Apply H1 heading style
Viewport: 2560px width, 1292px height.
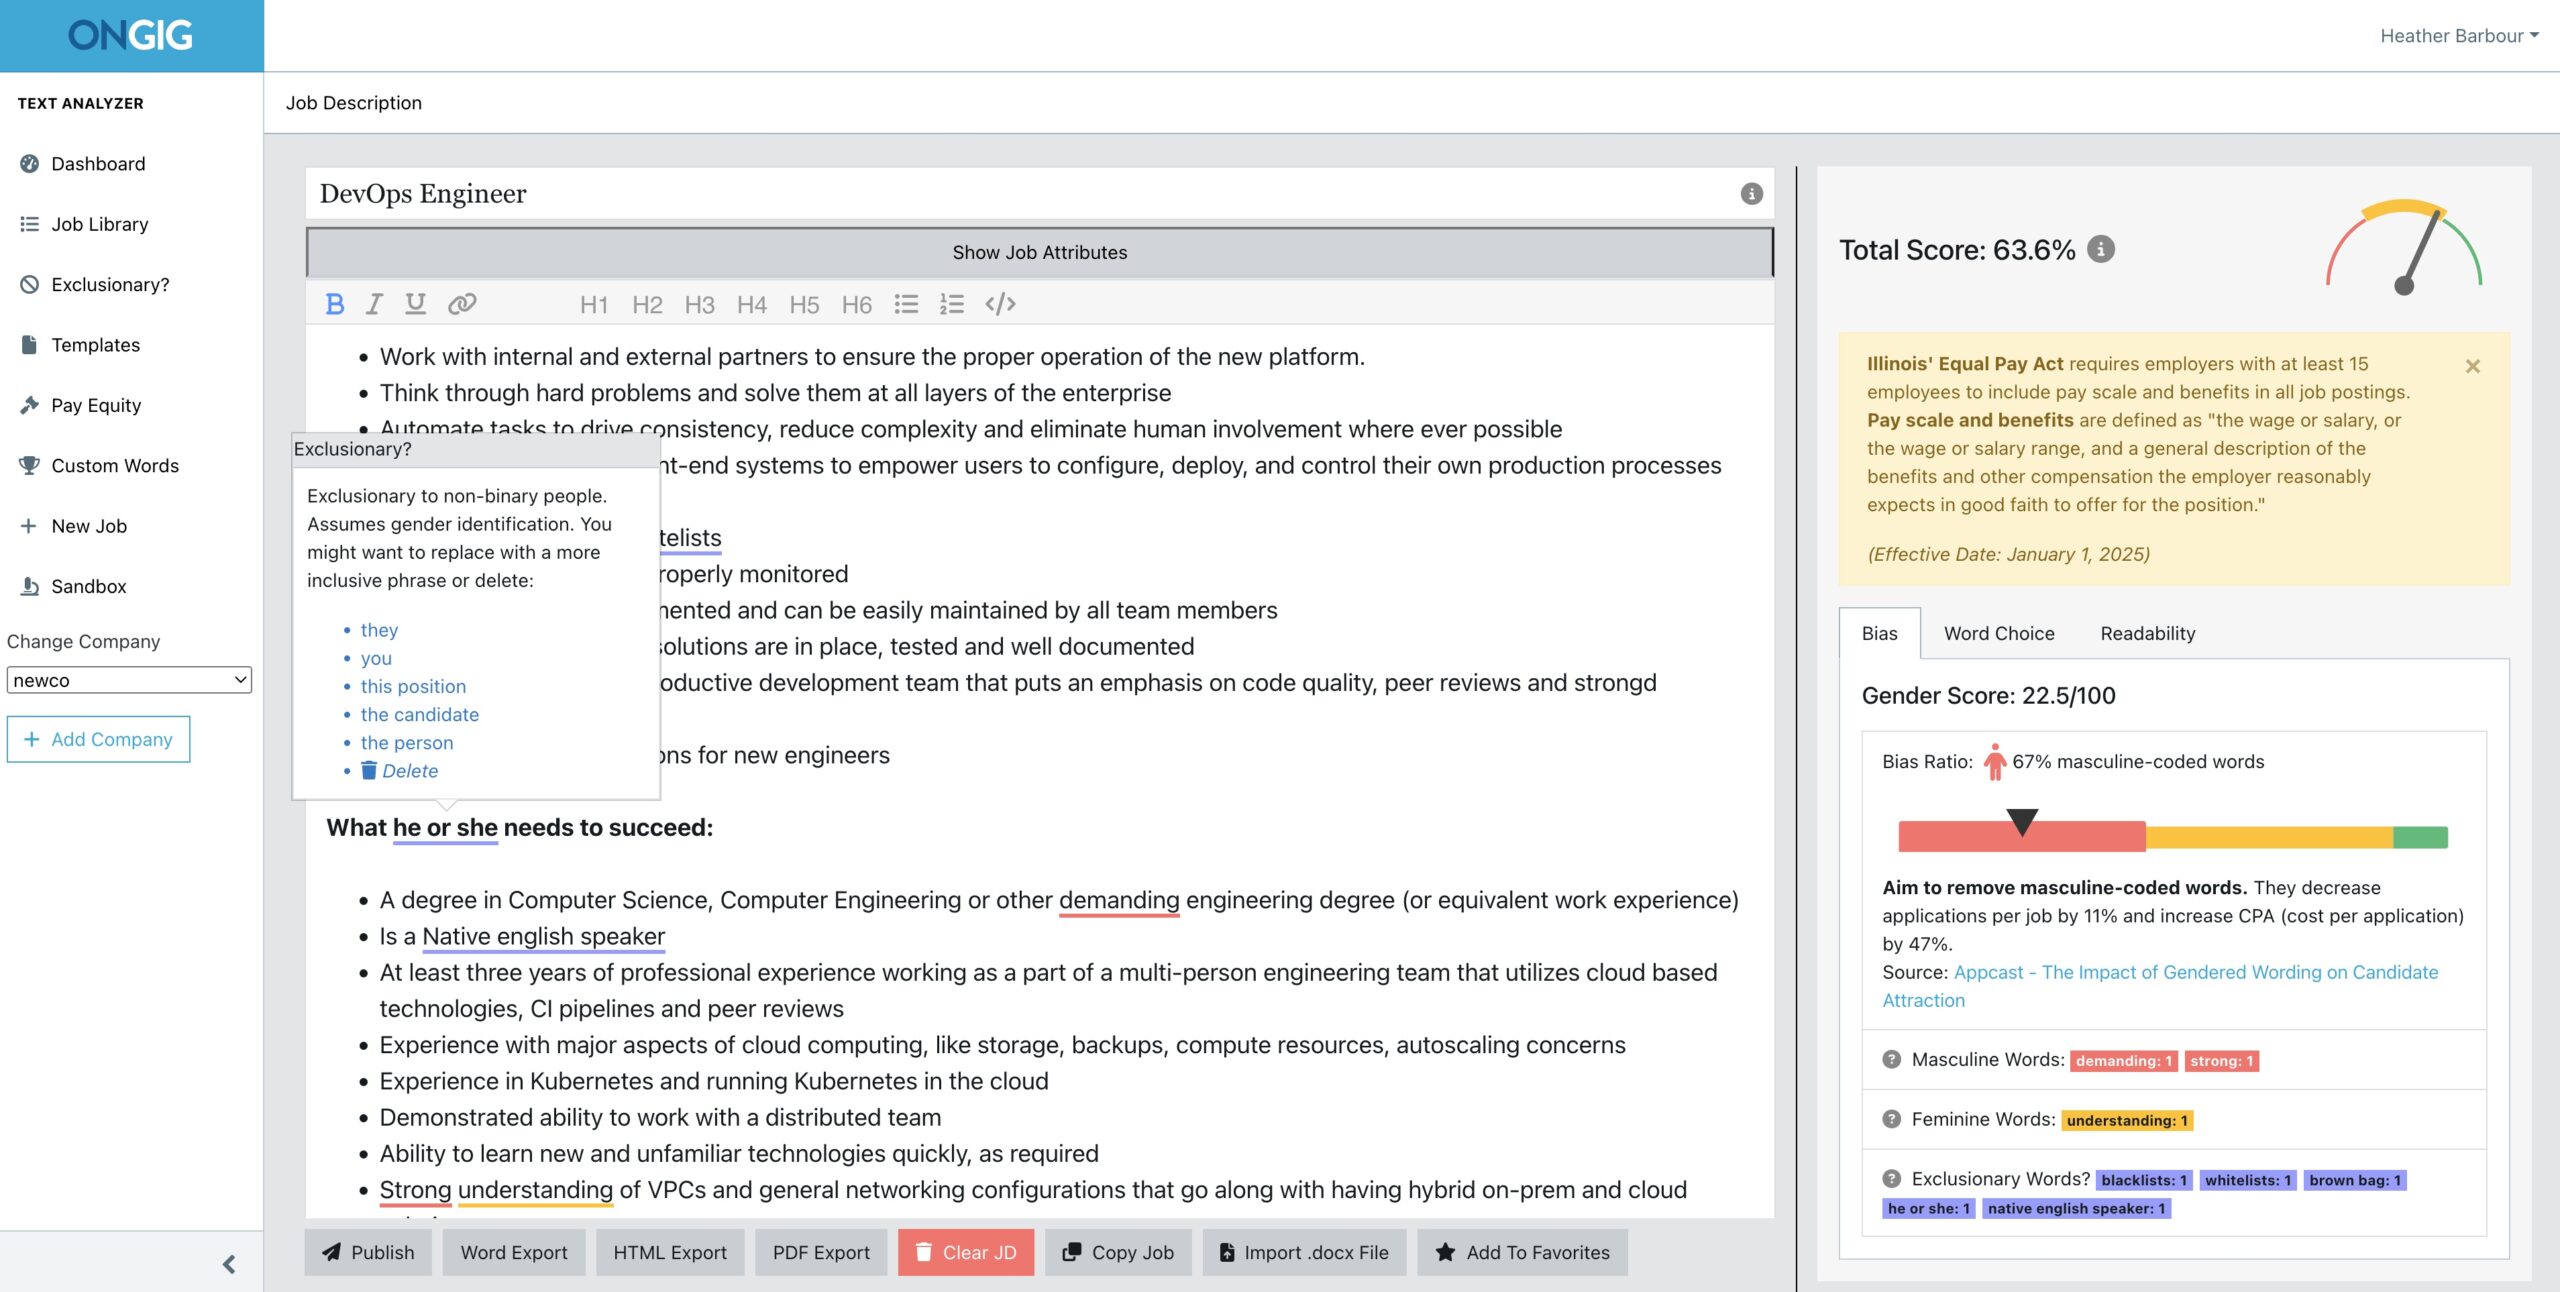[594, 304]
